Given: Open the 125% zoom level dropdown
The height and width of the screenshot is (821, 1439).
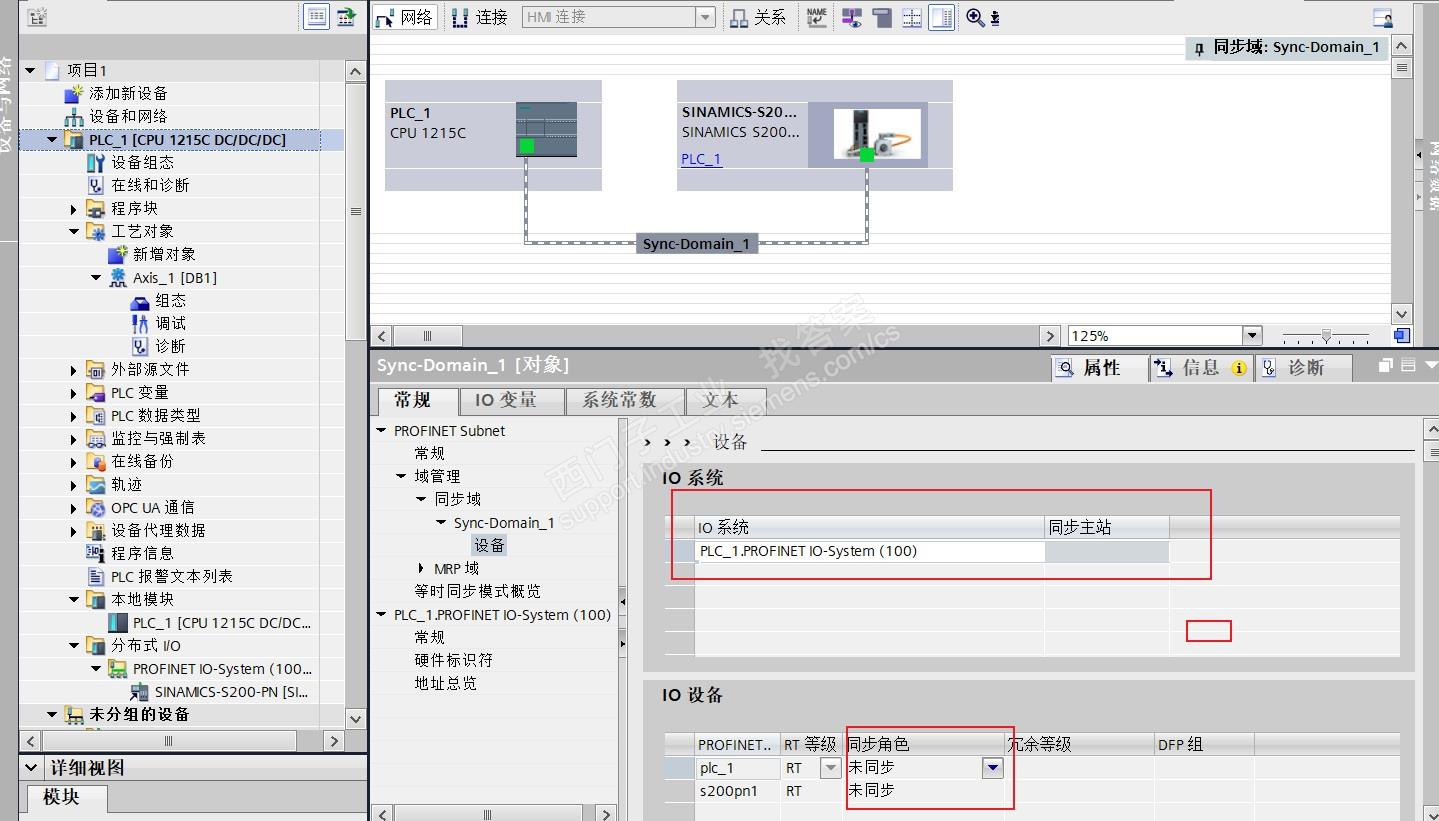Looking at the screenshot, I should (x=1252, y=336).
